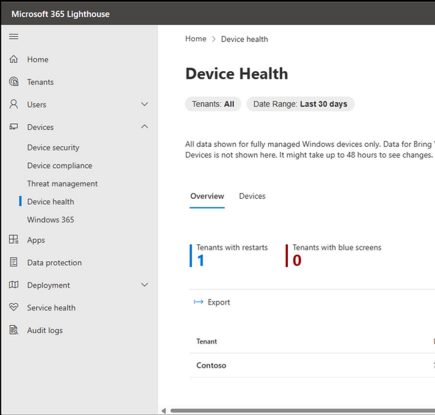This screenshot has height=415, width=435.
Task: Open Data protection in sidebar
Action: tap(54, 263)
